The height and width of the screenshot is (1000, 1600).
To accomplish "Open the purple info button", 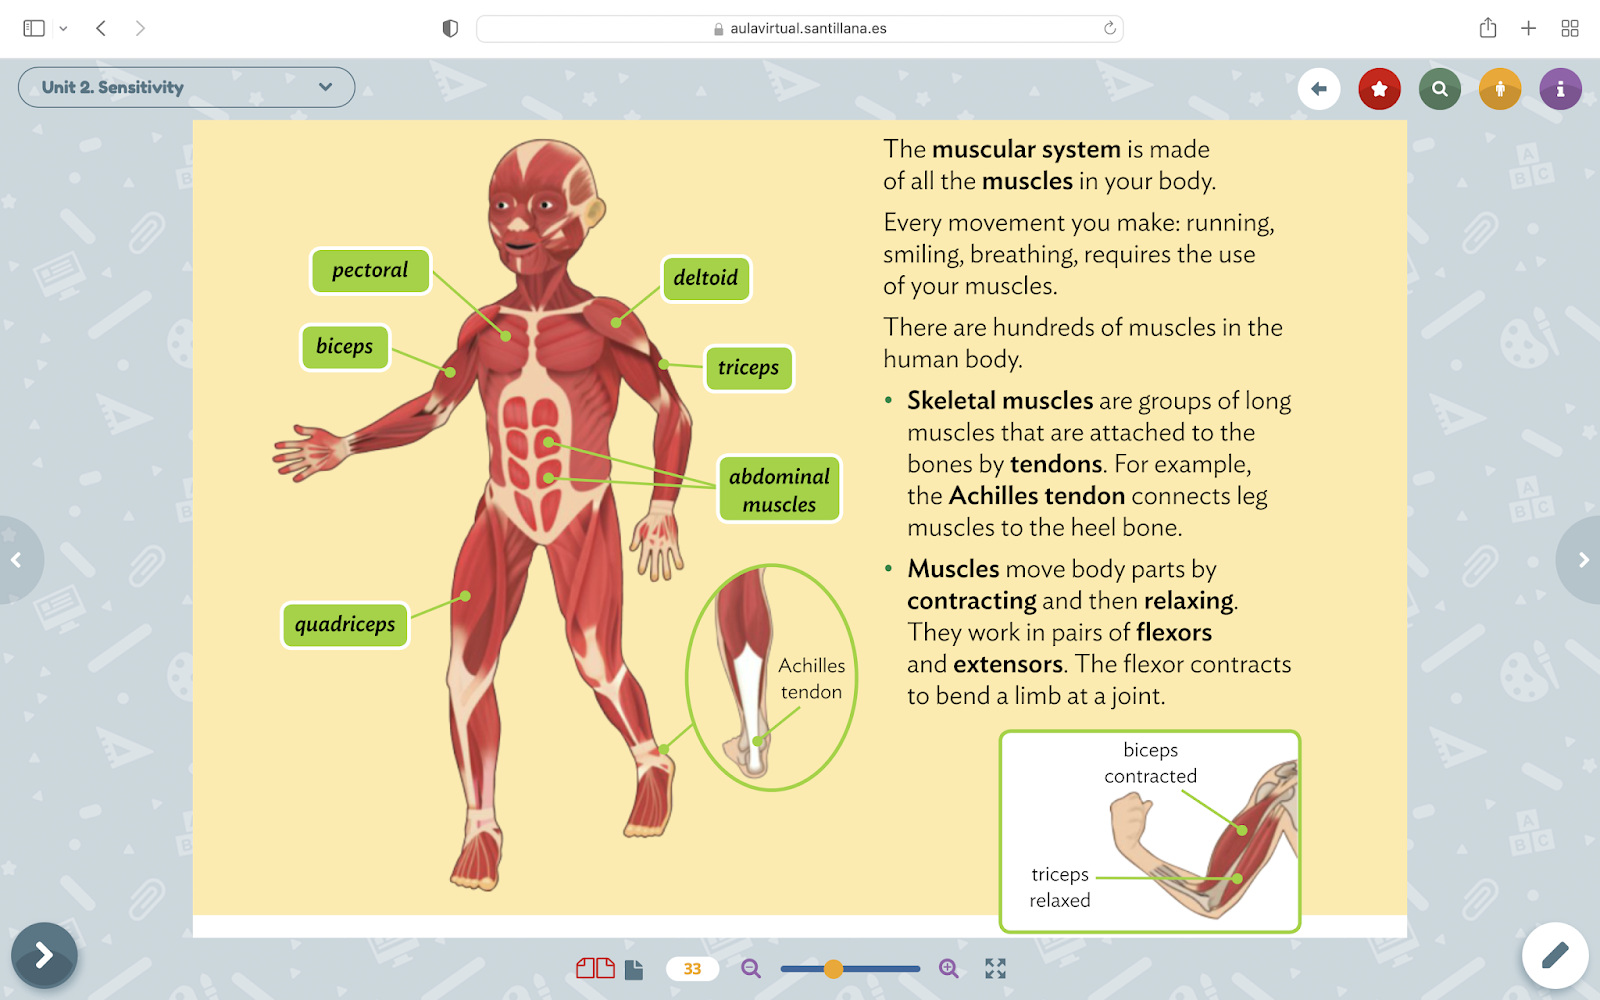I will pos(1560,89).
